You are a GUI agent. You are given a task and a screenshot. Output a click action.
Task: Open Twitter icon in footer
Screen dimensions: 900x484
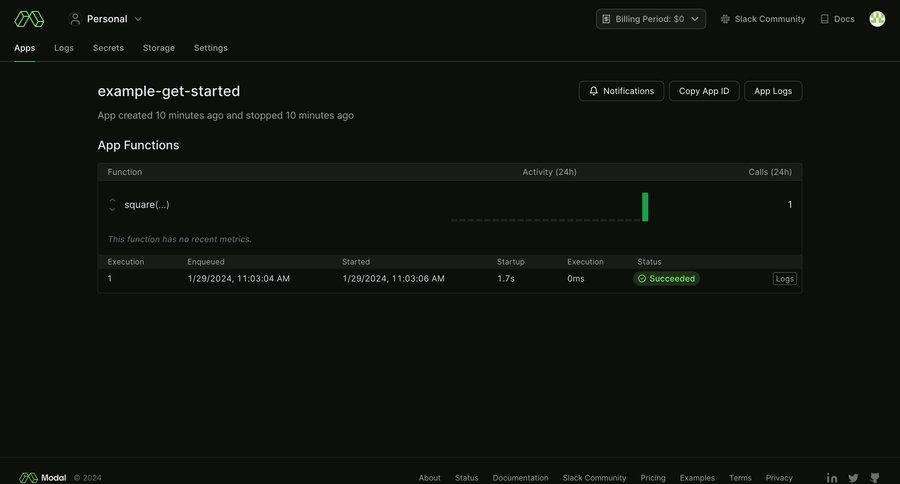(853, 478)
